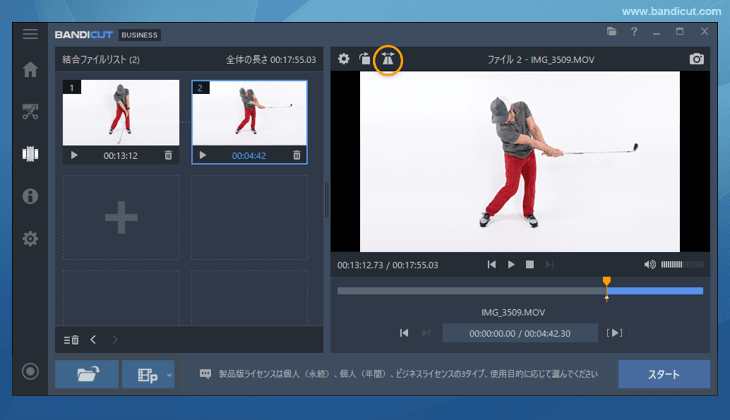Expand the project file dropdown arrow
The width and height of the screenshot is (730, 420).
point(170,375)
